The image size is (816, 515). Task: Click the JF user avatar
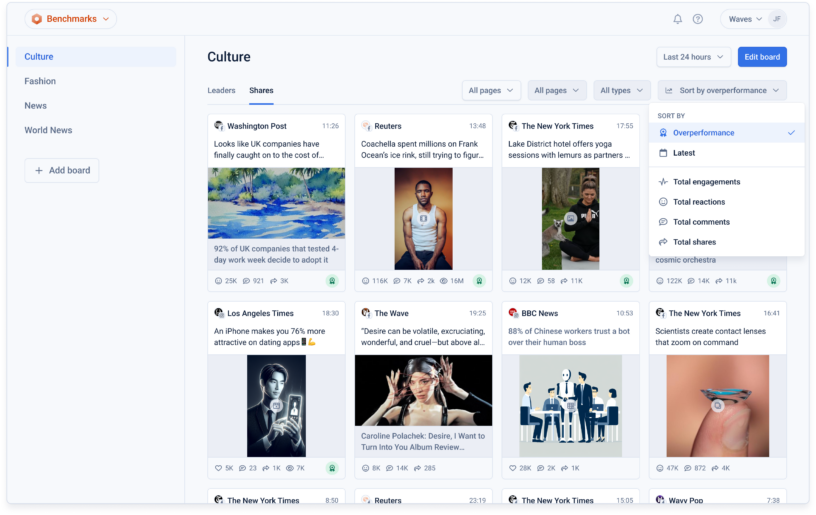point(776,19)
